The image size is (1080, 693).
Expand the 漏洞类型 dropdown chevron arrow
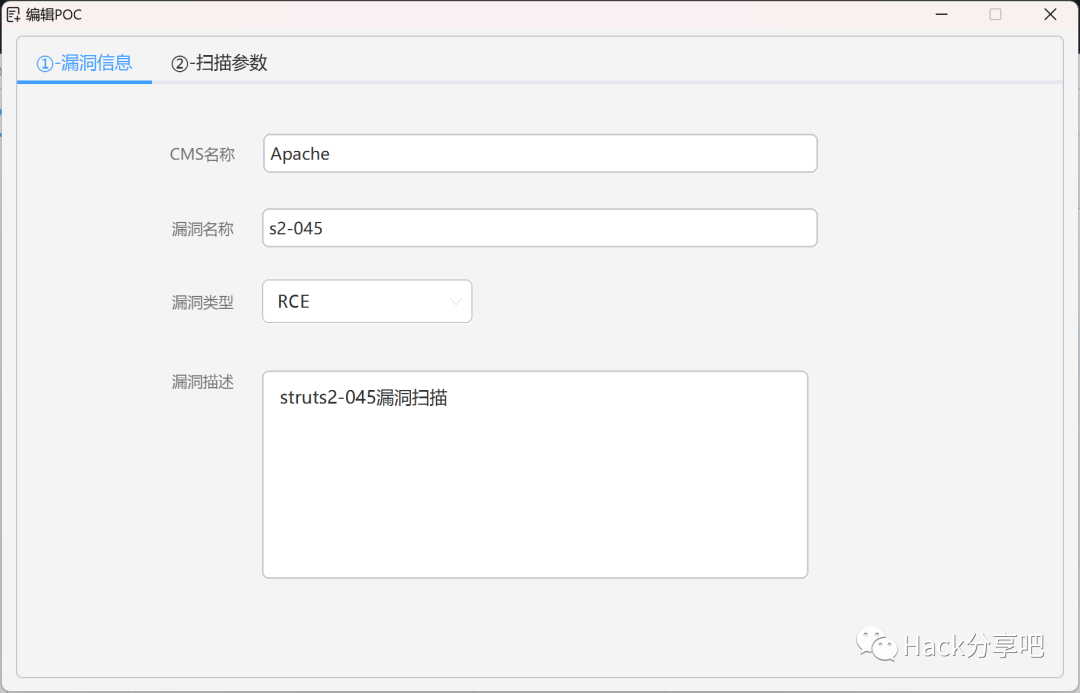click(456, 301)
